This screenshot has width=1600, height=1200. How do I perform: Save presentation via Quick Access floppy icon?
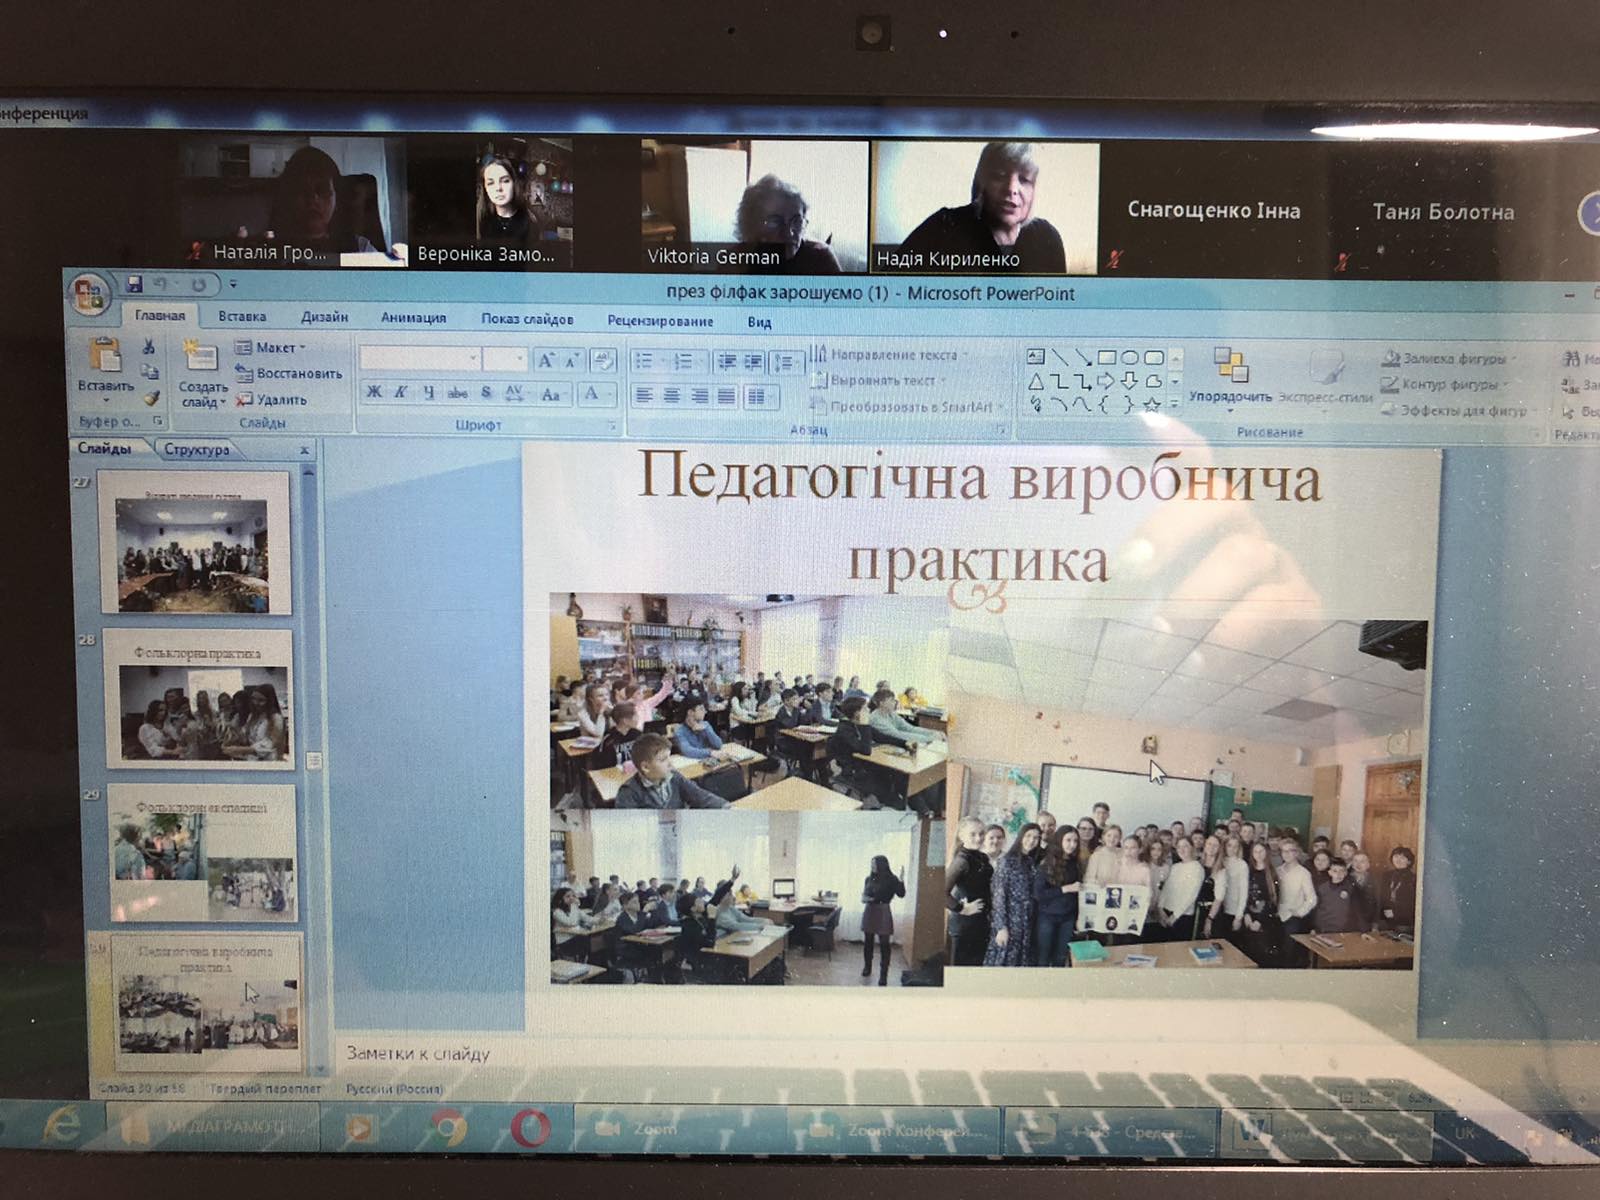point(134,285)
